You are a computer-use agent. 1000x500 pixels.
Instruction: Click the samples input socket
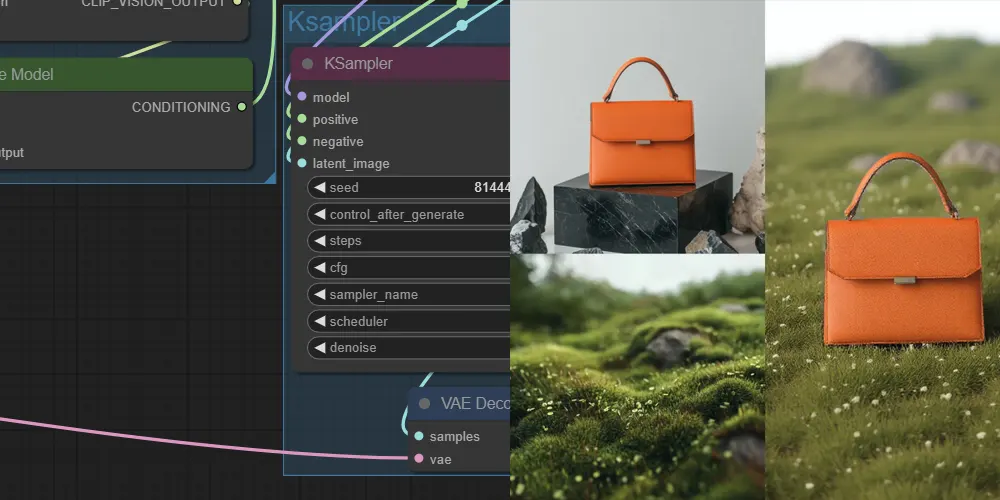pyautogui.click(x=418, y=436)
